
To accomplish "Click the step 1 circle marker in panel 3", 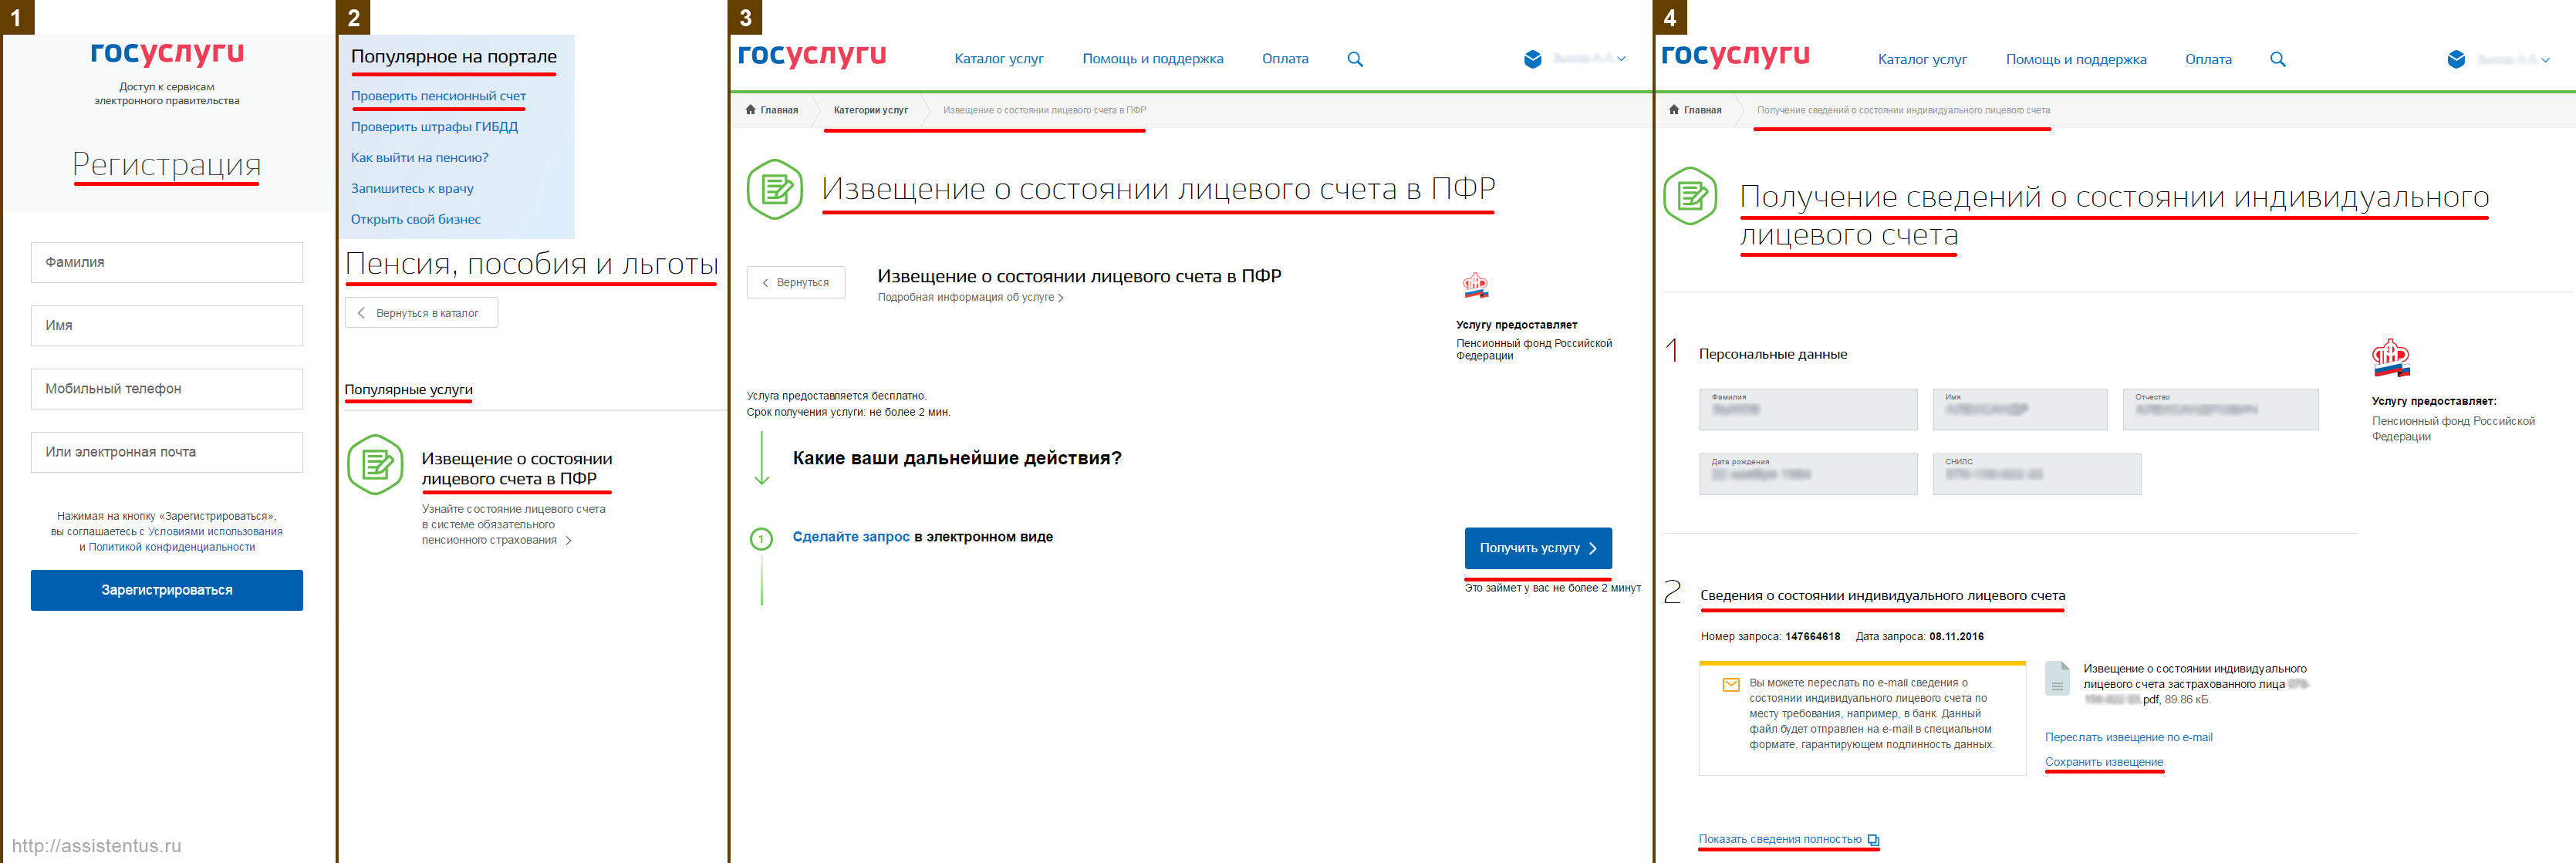I will [x=761, y=539].
